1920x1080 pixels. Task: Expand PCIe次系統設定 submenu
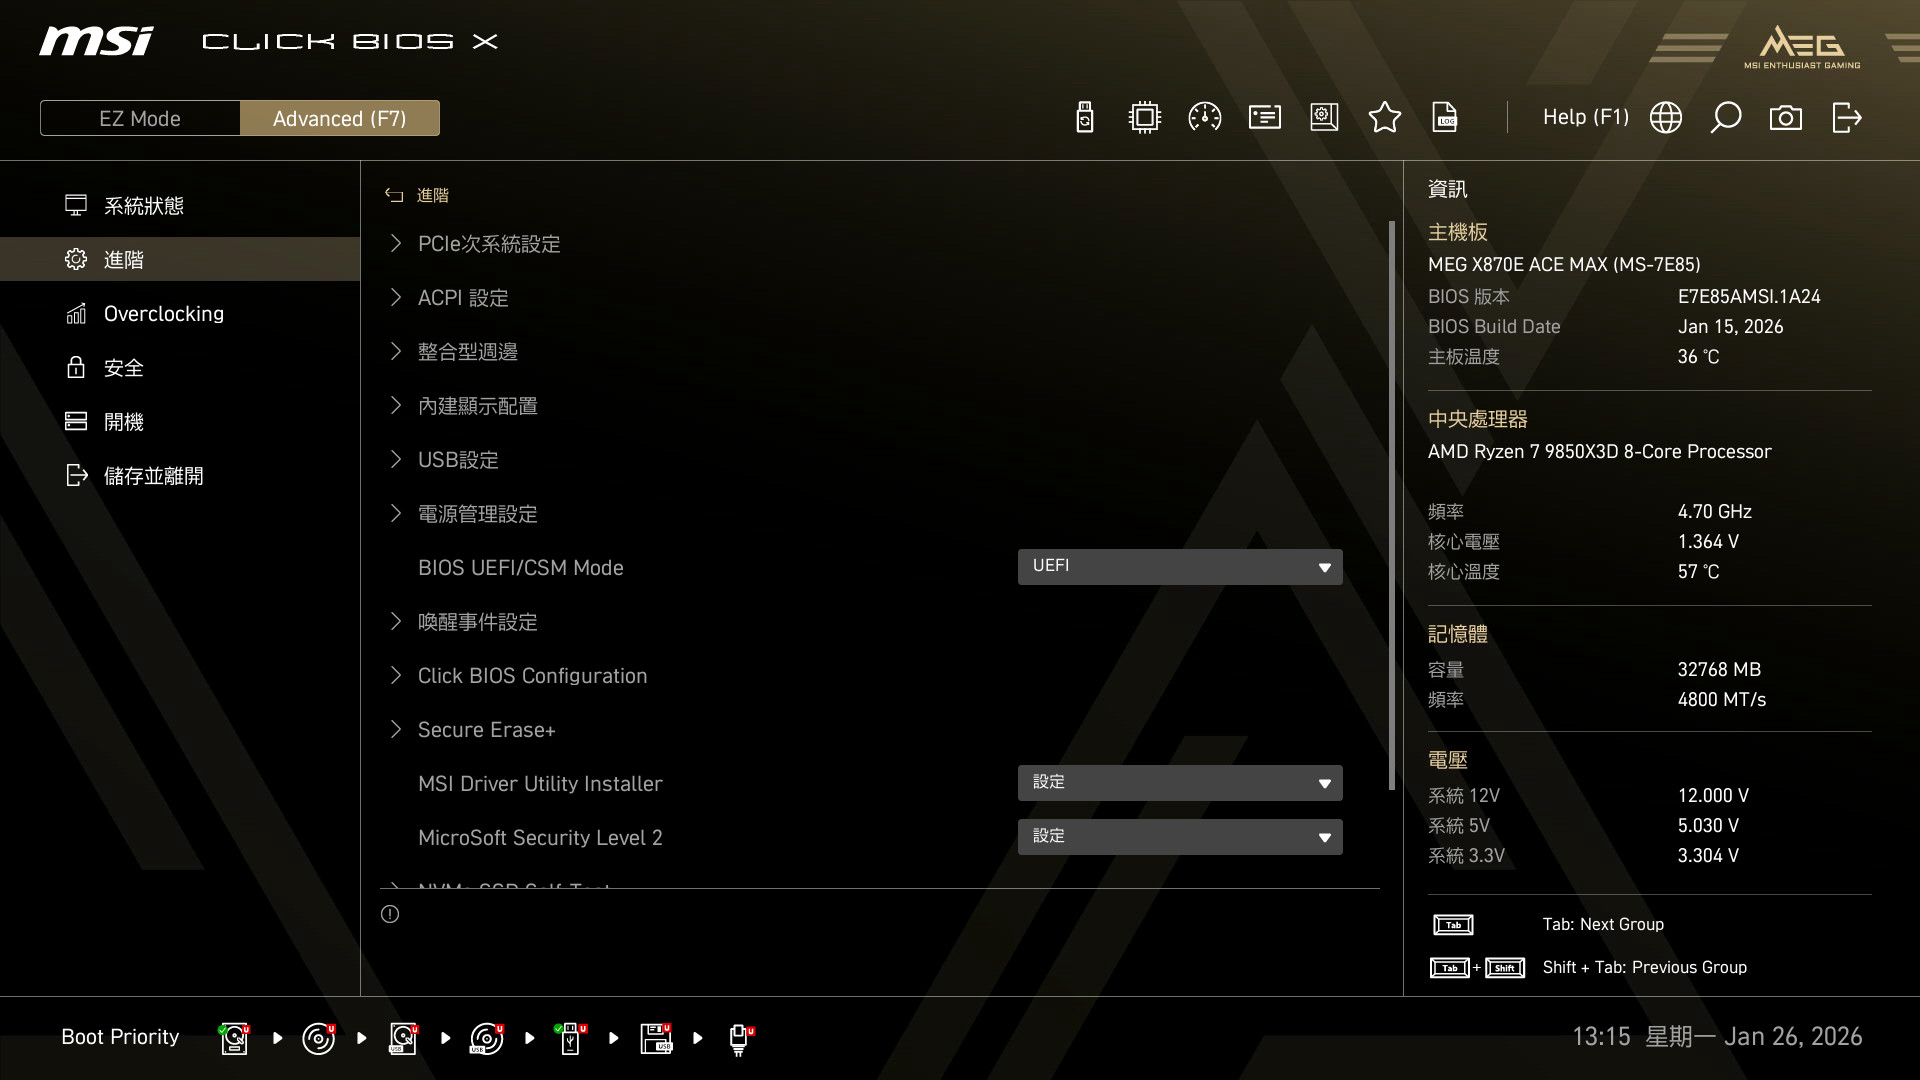[x=488, y=244]
